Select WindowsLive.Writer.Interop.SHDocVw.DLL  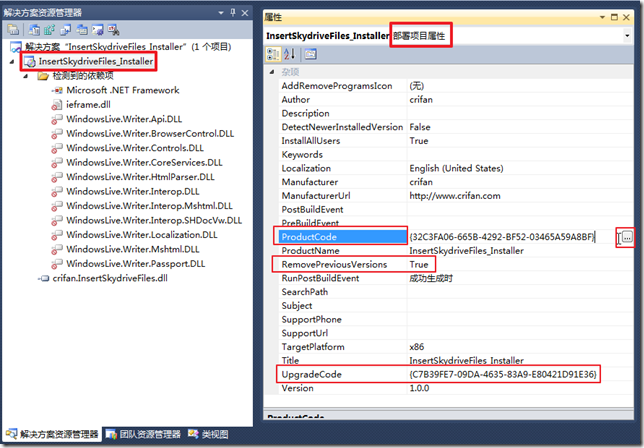coord(154,221)
